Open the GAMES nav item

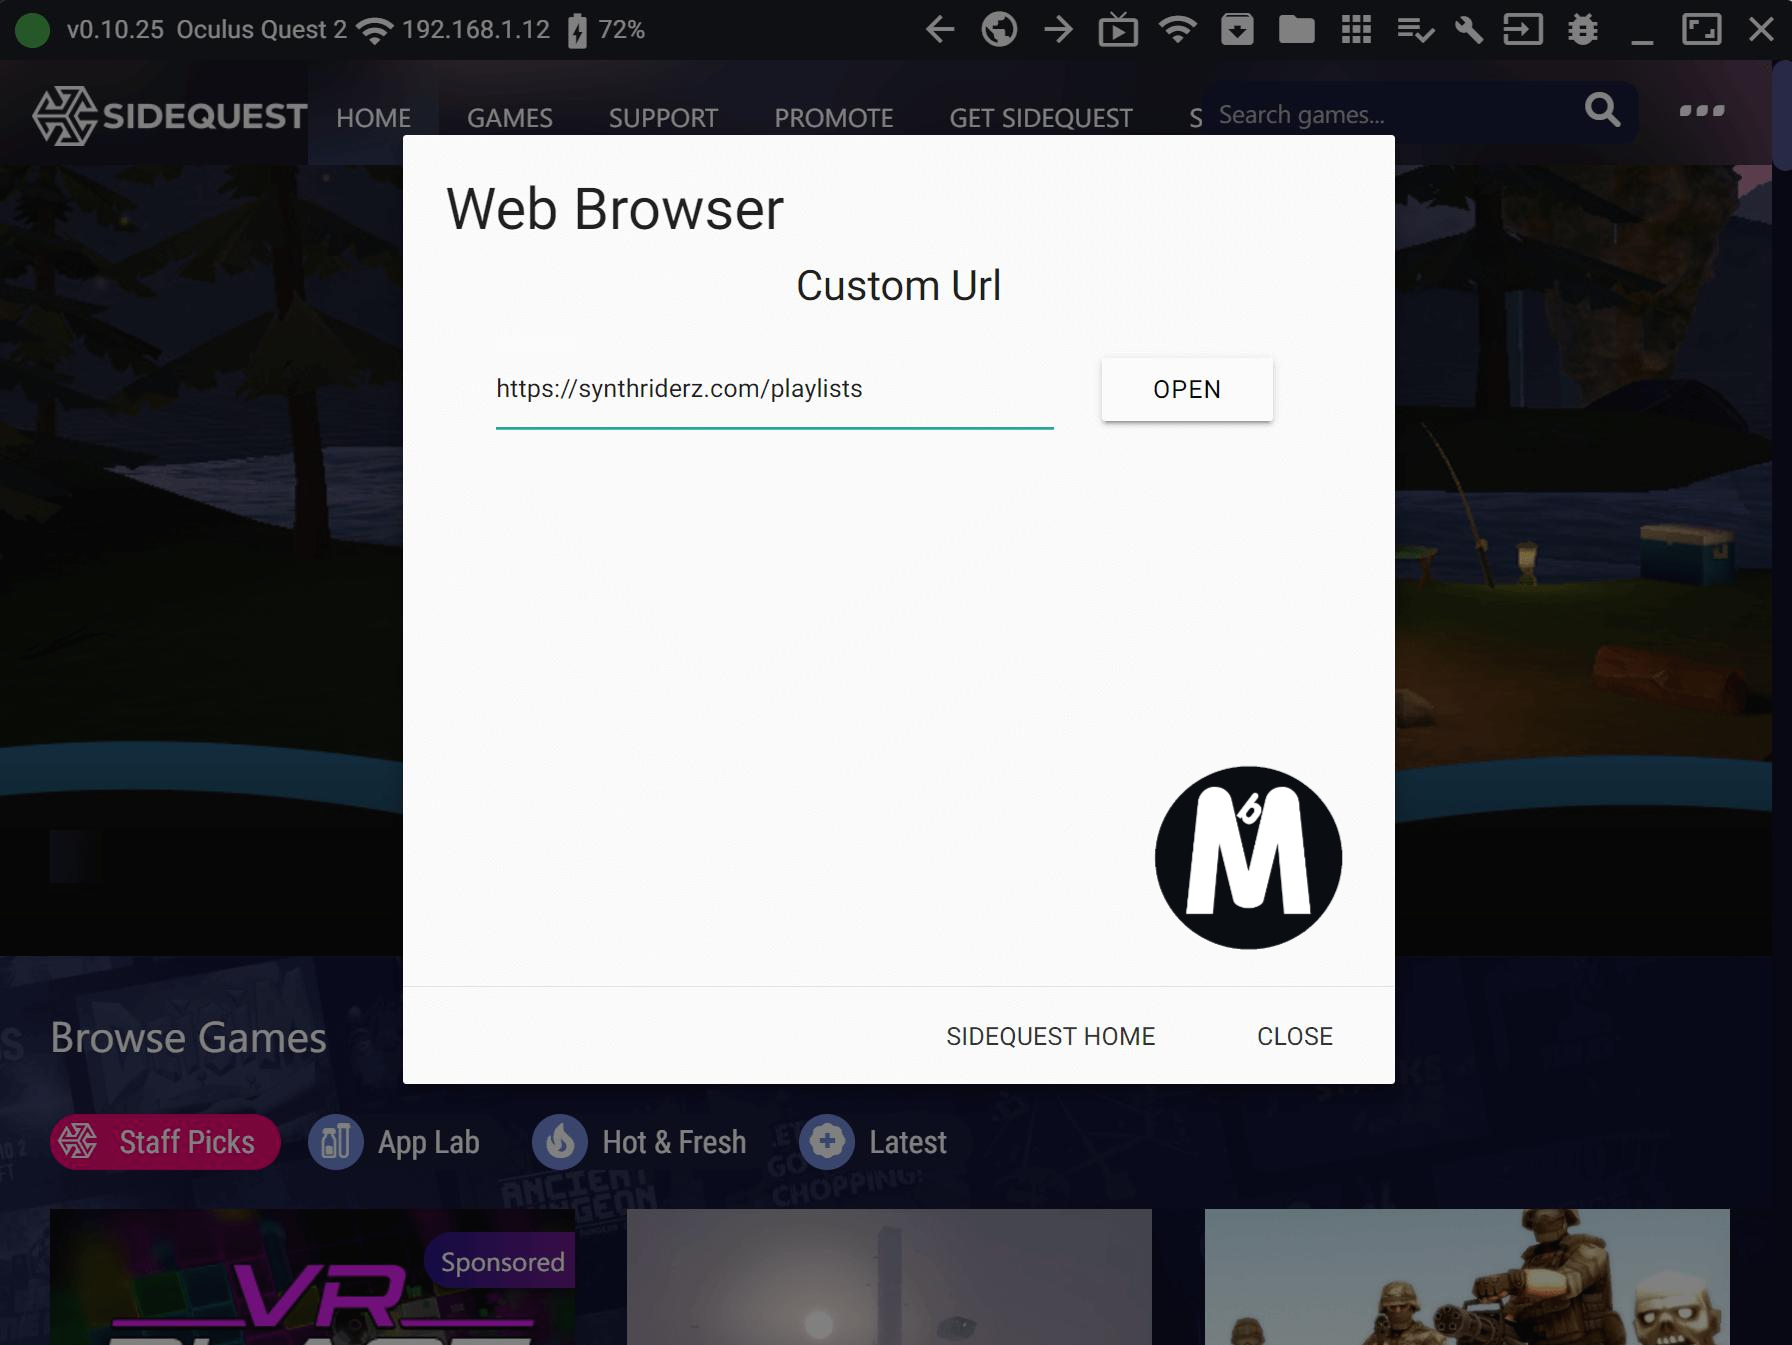pos(509,118)
